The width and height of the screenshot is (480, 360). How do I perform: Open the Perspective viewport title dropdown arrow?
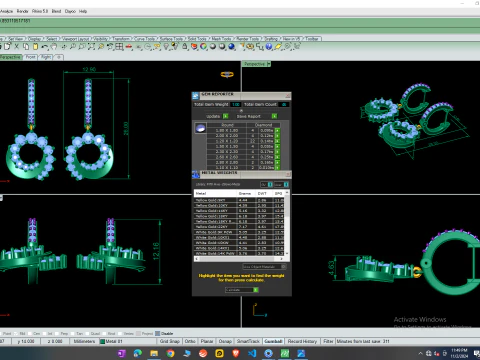pyautogui.click(x=269, y=64)
